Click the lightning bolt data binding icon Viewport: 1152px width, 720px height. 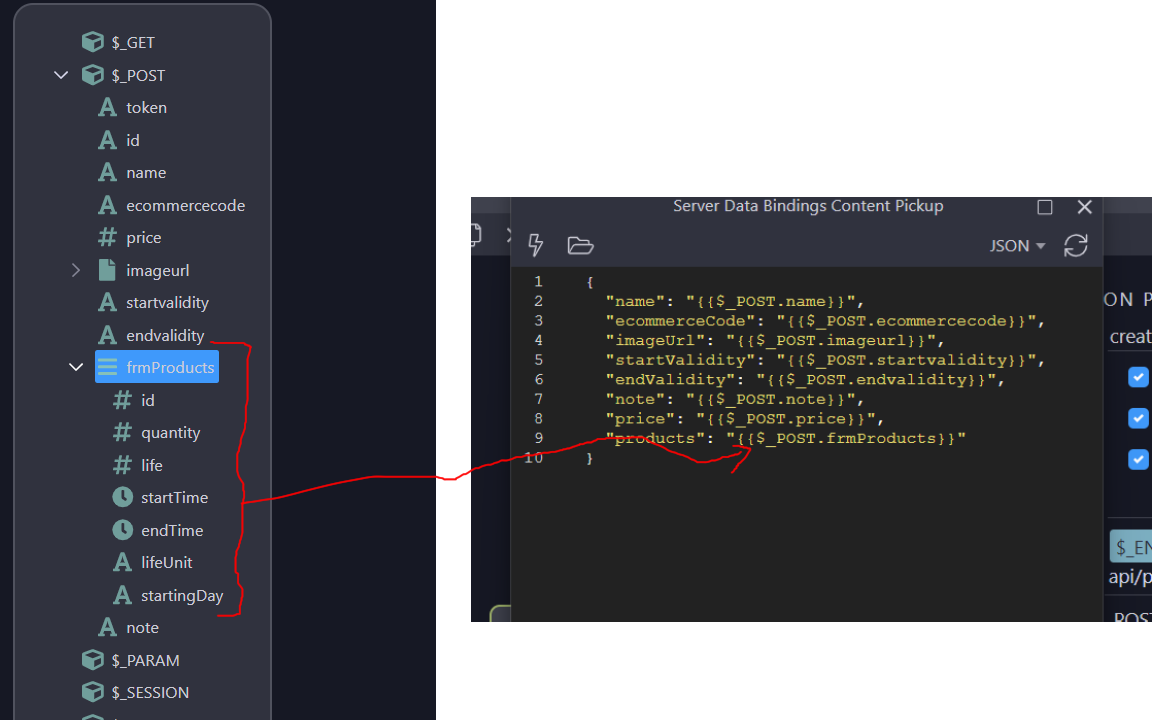tap(536, 245)
